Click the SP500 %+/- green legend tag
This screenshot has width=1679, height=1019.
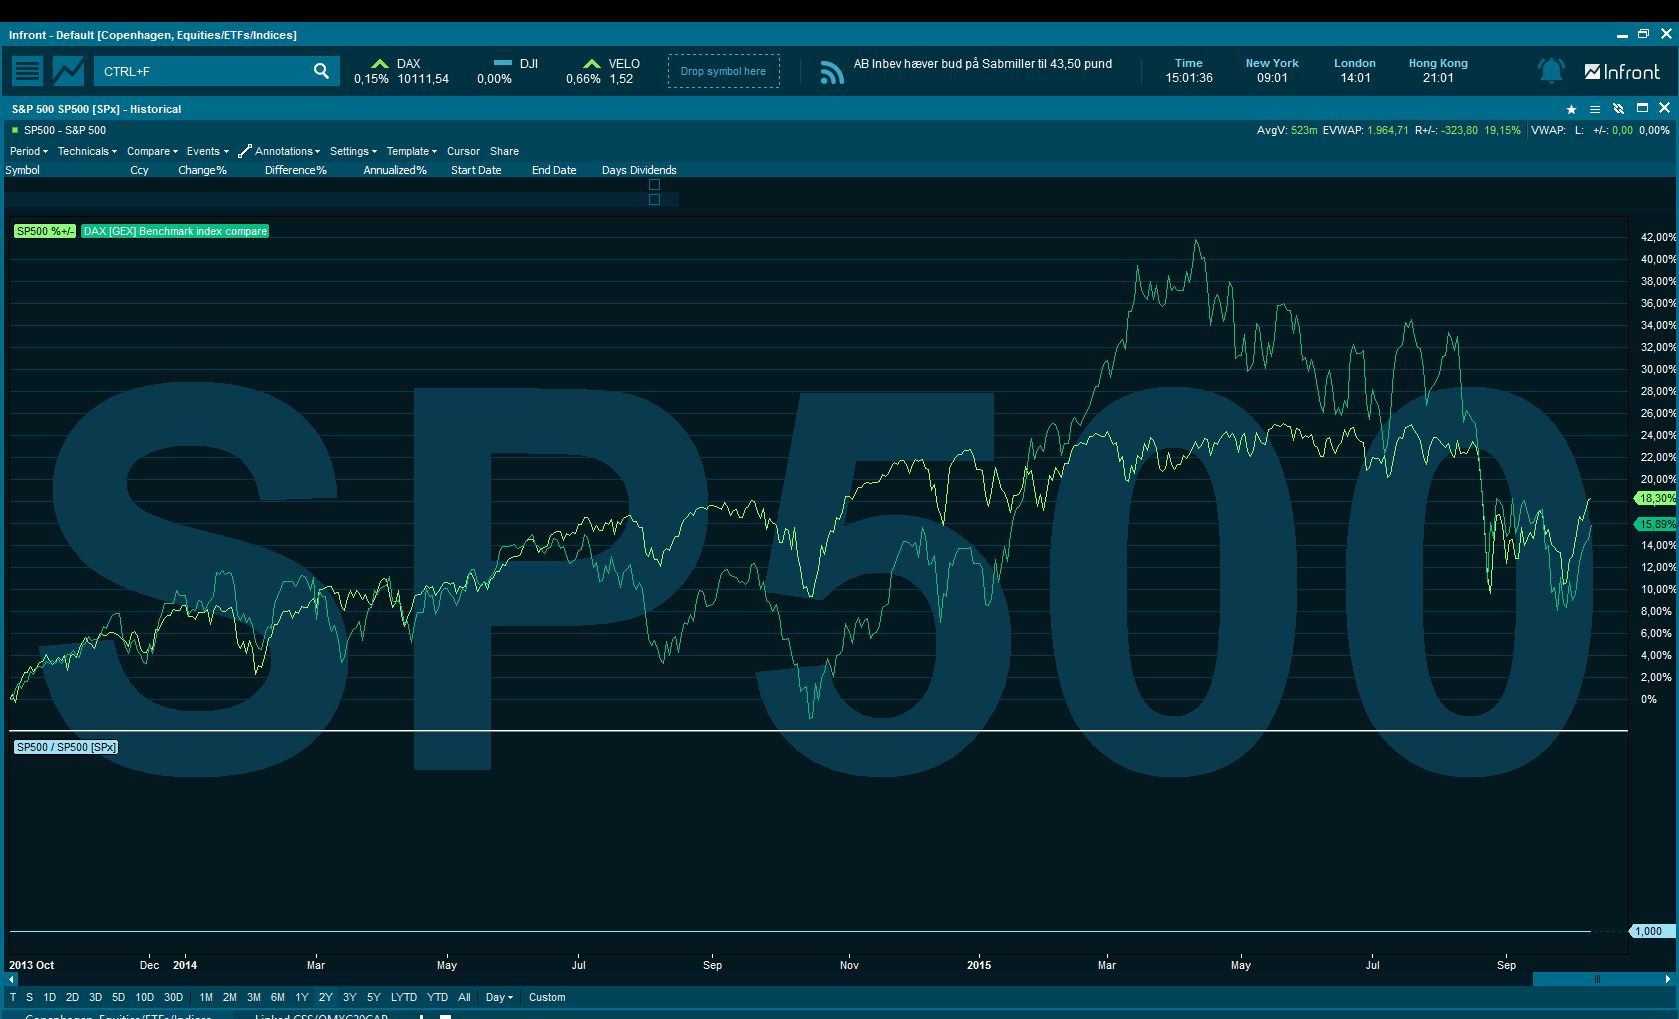tap(45, 231)
